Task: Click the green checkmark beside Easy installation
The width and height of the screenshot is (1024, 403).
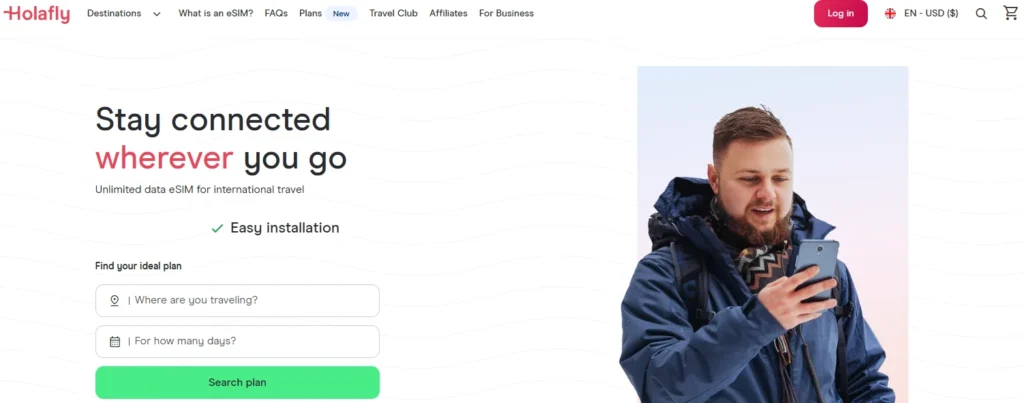Action: coord(217,229)
